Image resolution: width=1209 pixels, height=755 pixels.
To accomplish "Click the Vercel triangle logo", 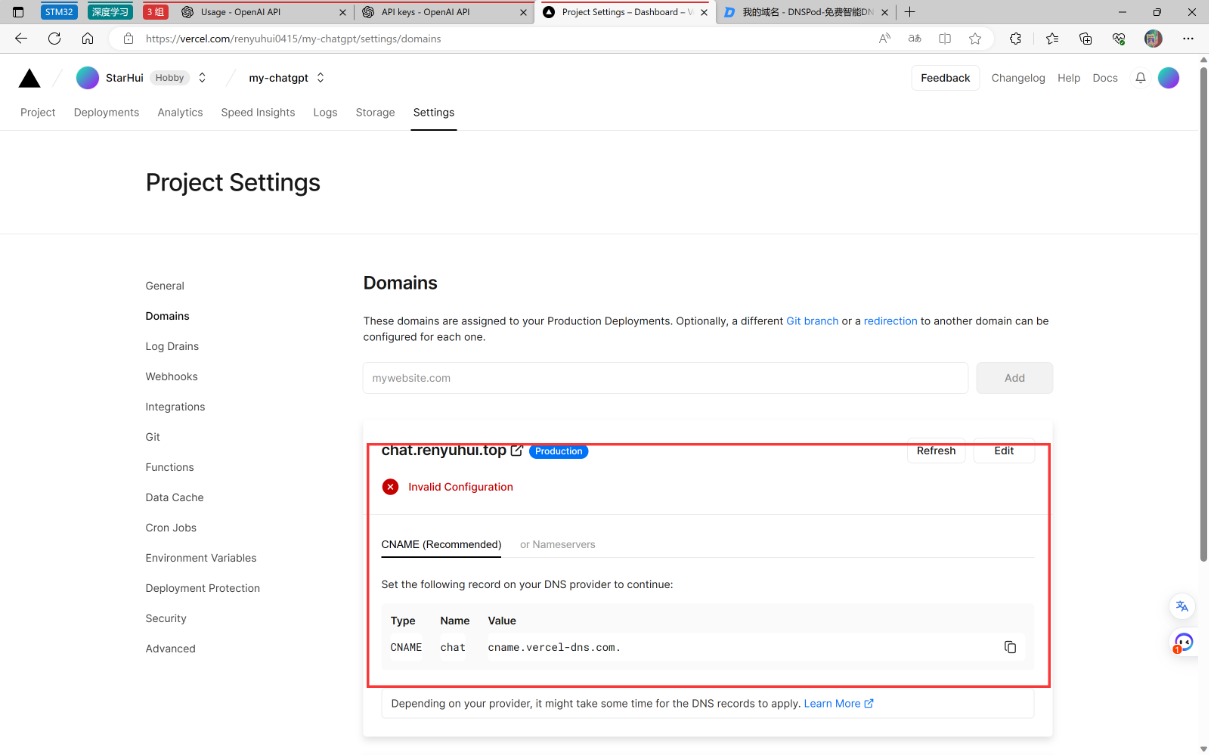I will click(30, 78).
